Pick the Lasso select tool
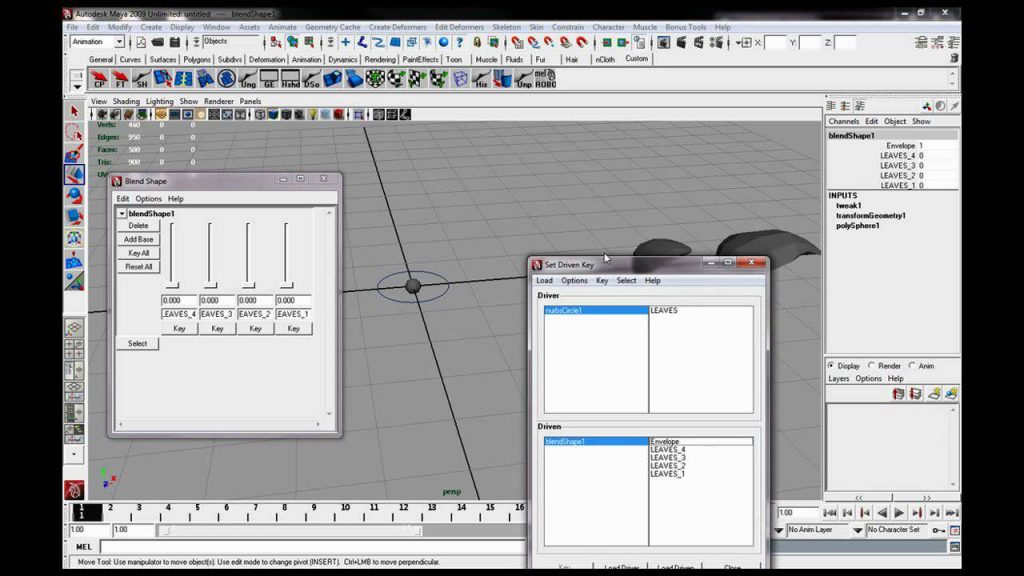1024x576 pixels. tap(74, 133)
